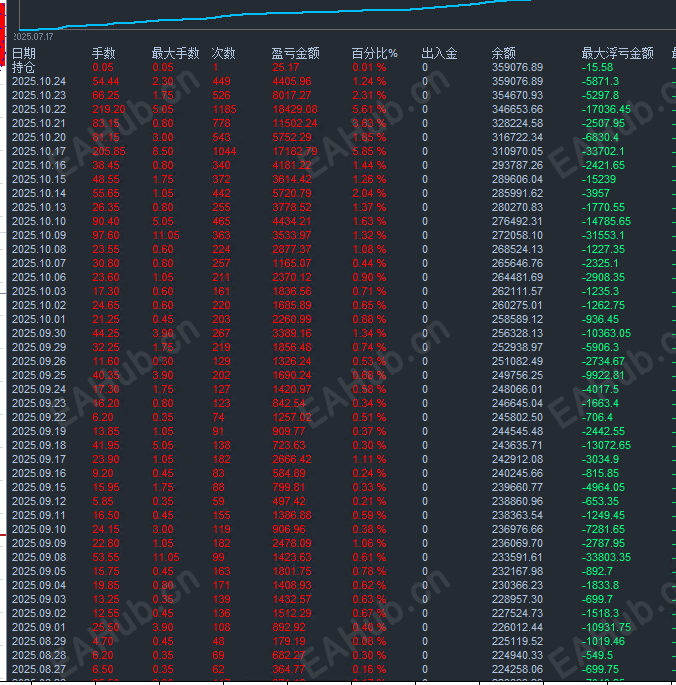Select date 2025.09.05 row

coord(39,571)
